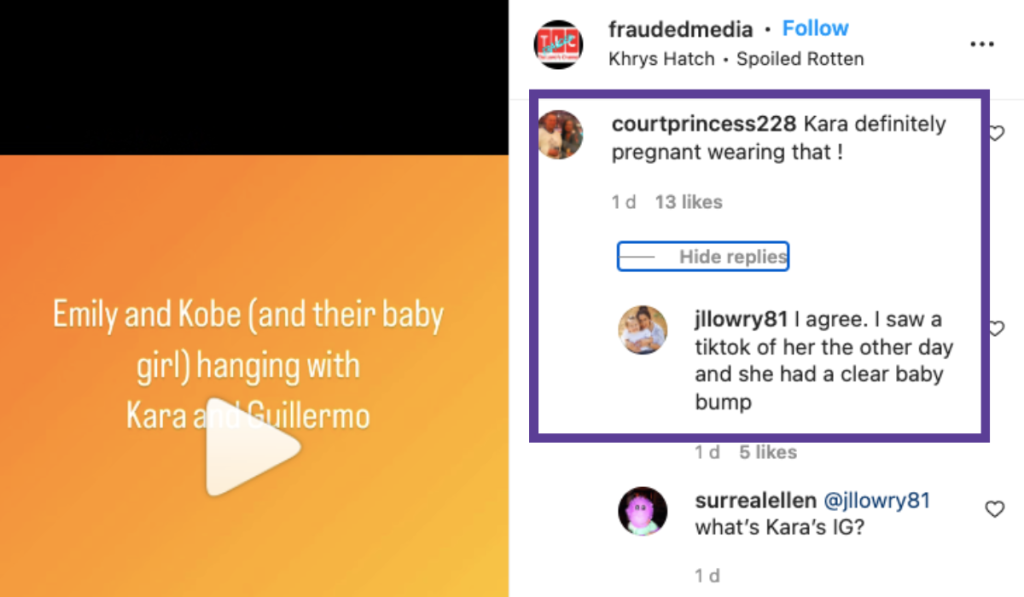The width and height of the screenshot is (1024, 597).
Task: View the 5 likes on jllowry81's reply
Action: pos(768,452)
